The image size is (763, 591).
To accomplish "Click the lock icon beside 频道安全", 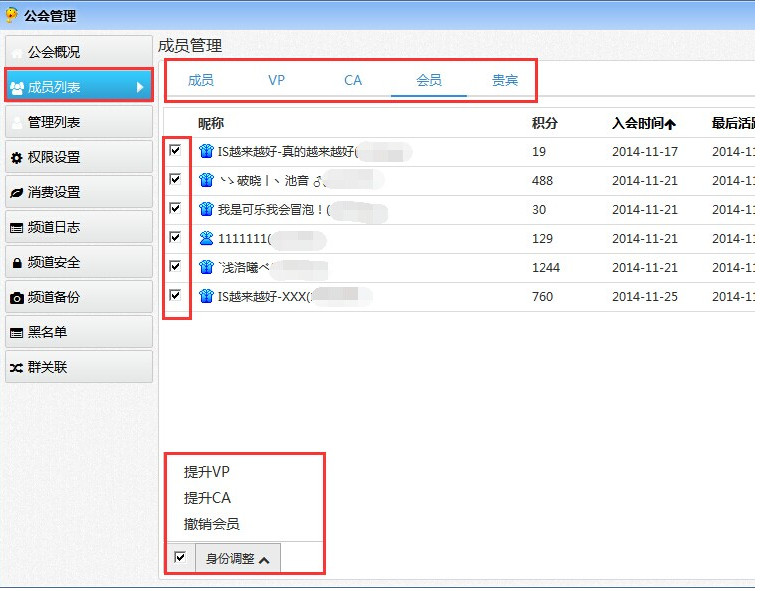I will pyautogui.click(x=16, y=263).
